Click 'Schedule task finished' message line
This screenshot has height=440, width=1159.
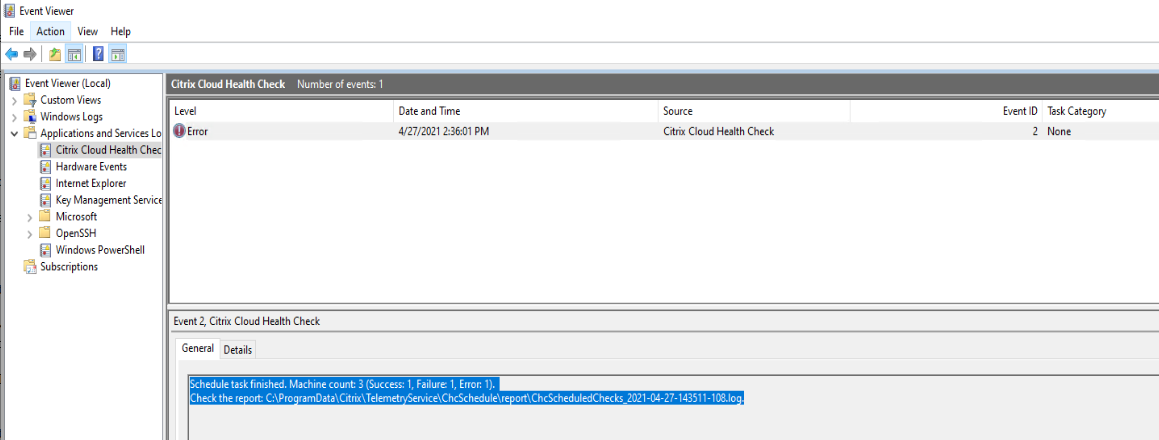pyautogui.click(x=342, y=384)
